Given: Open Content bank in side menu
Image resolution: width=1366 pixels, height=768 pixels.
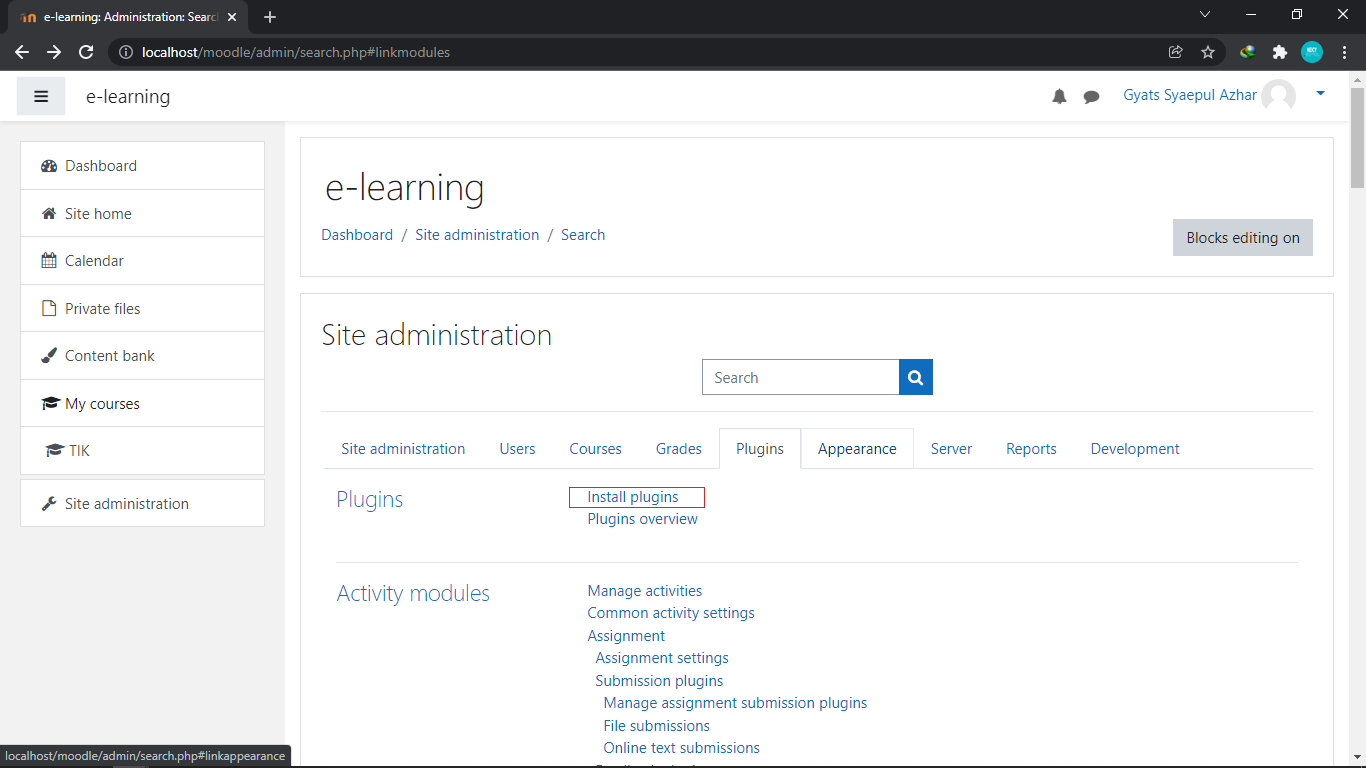Looking at the screenshot, I should 142,356.
